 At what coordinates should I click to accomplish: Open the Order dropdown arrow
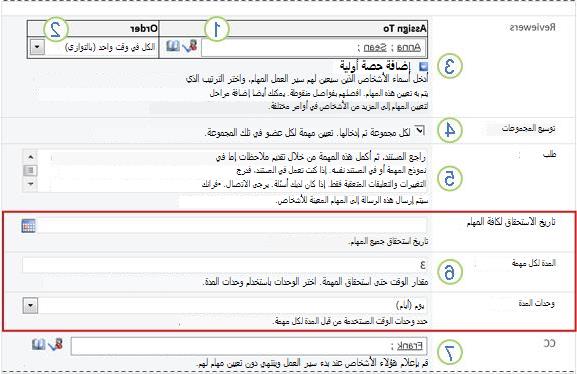click(37, 47)
